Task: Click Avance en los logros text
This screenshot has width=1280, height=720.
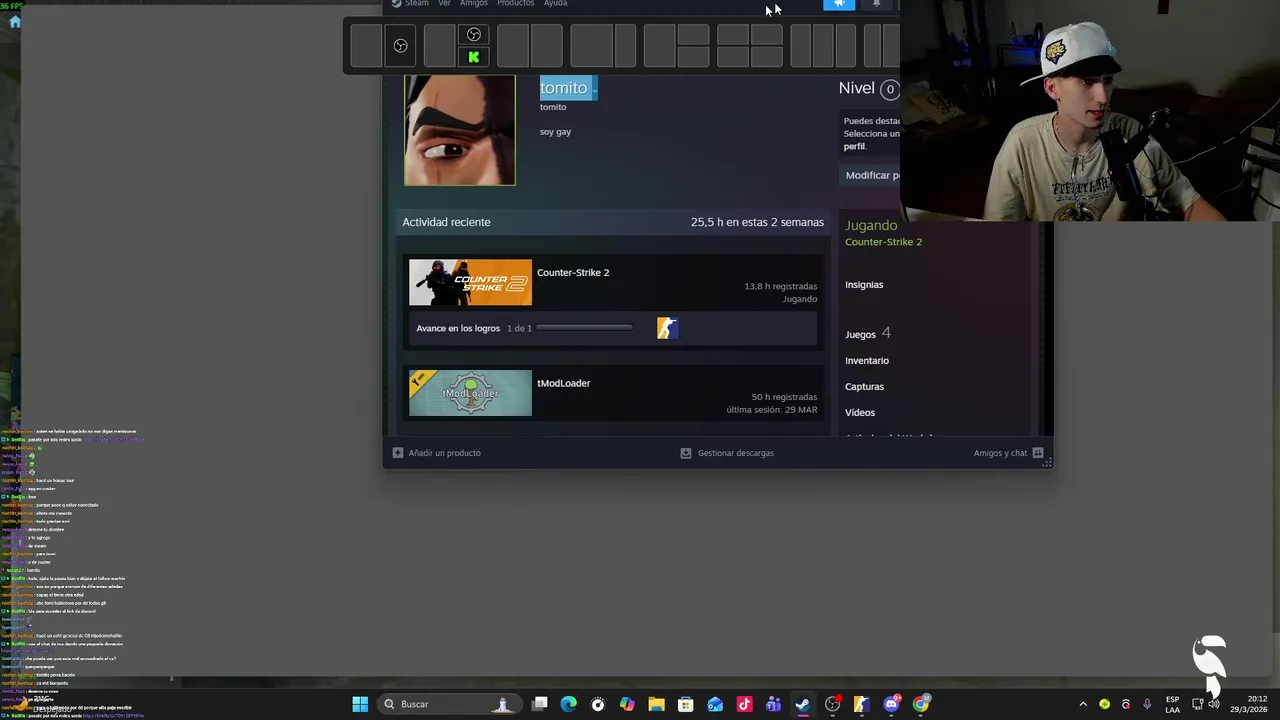Action: [458, 328]
